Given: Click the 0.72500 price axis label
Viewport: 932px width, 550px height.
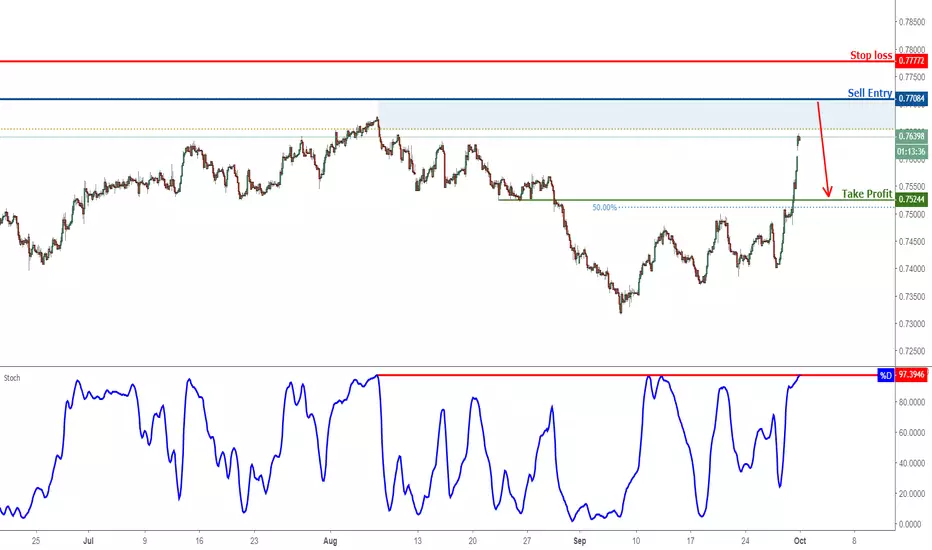Looking at the screenshot, I should [912, 351].
